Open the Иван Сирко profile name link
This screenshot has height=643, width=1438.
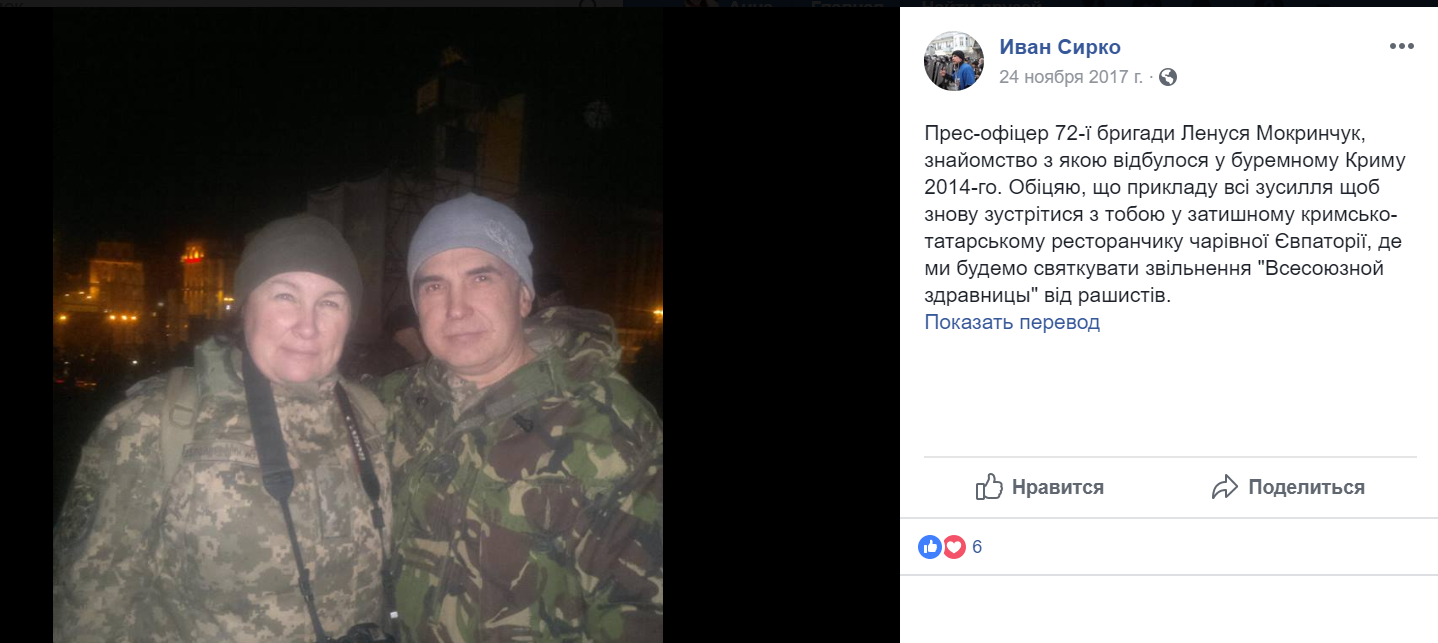coord(1060,47)
